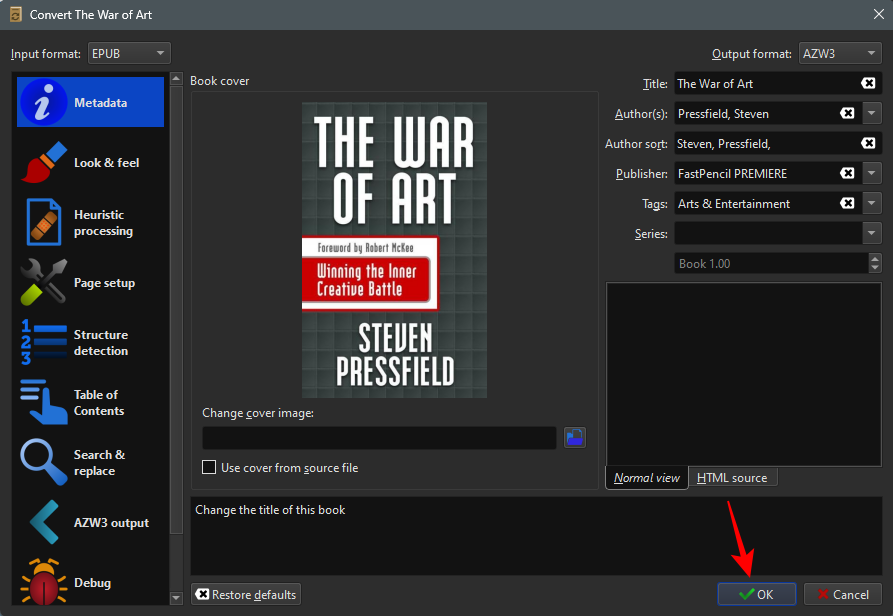893x616 pixels.
Task: Enable Use cover from source file
Action: 209,467
